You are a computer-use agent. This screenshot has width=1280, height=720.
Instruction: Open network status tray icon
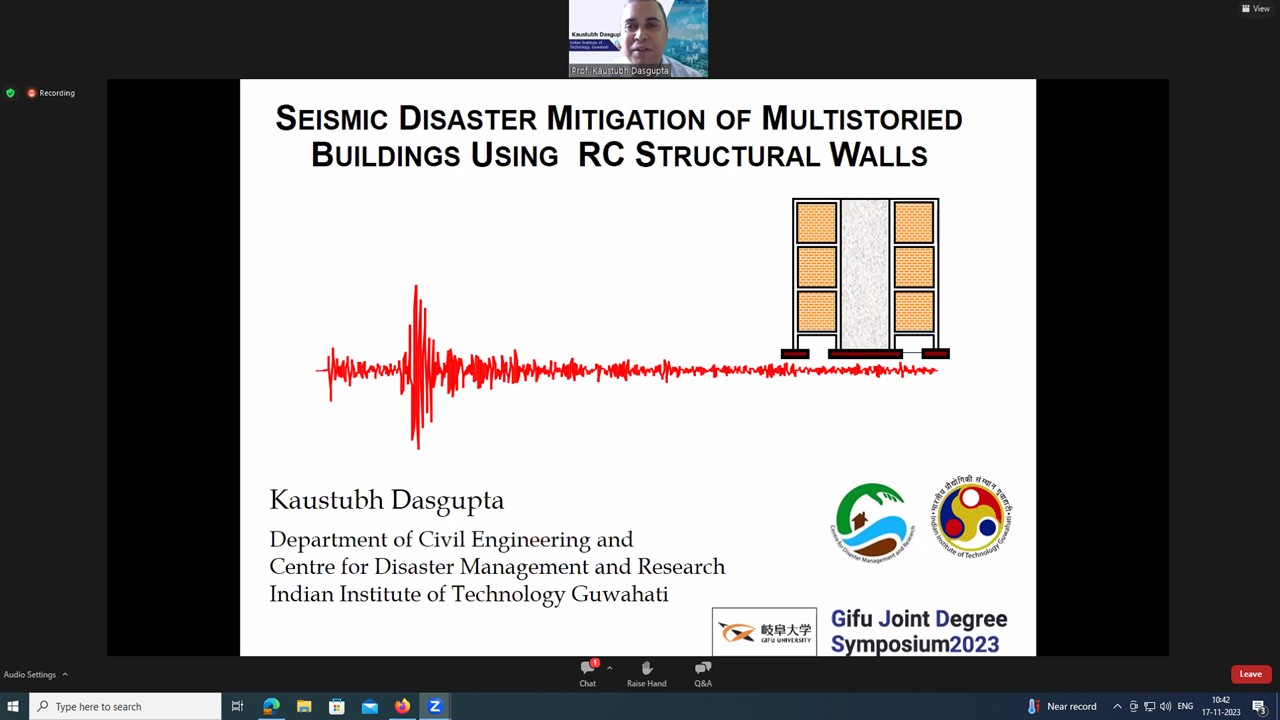pyautogui.click(x=1149, y=706)
